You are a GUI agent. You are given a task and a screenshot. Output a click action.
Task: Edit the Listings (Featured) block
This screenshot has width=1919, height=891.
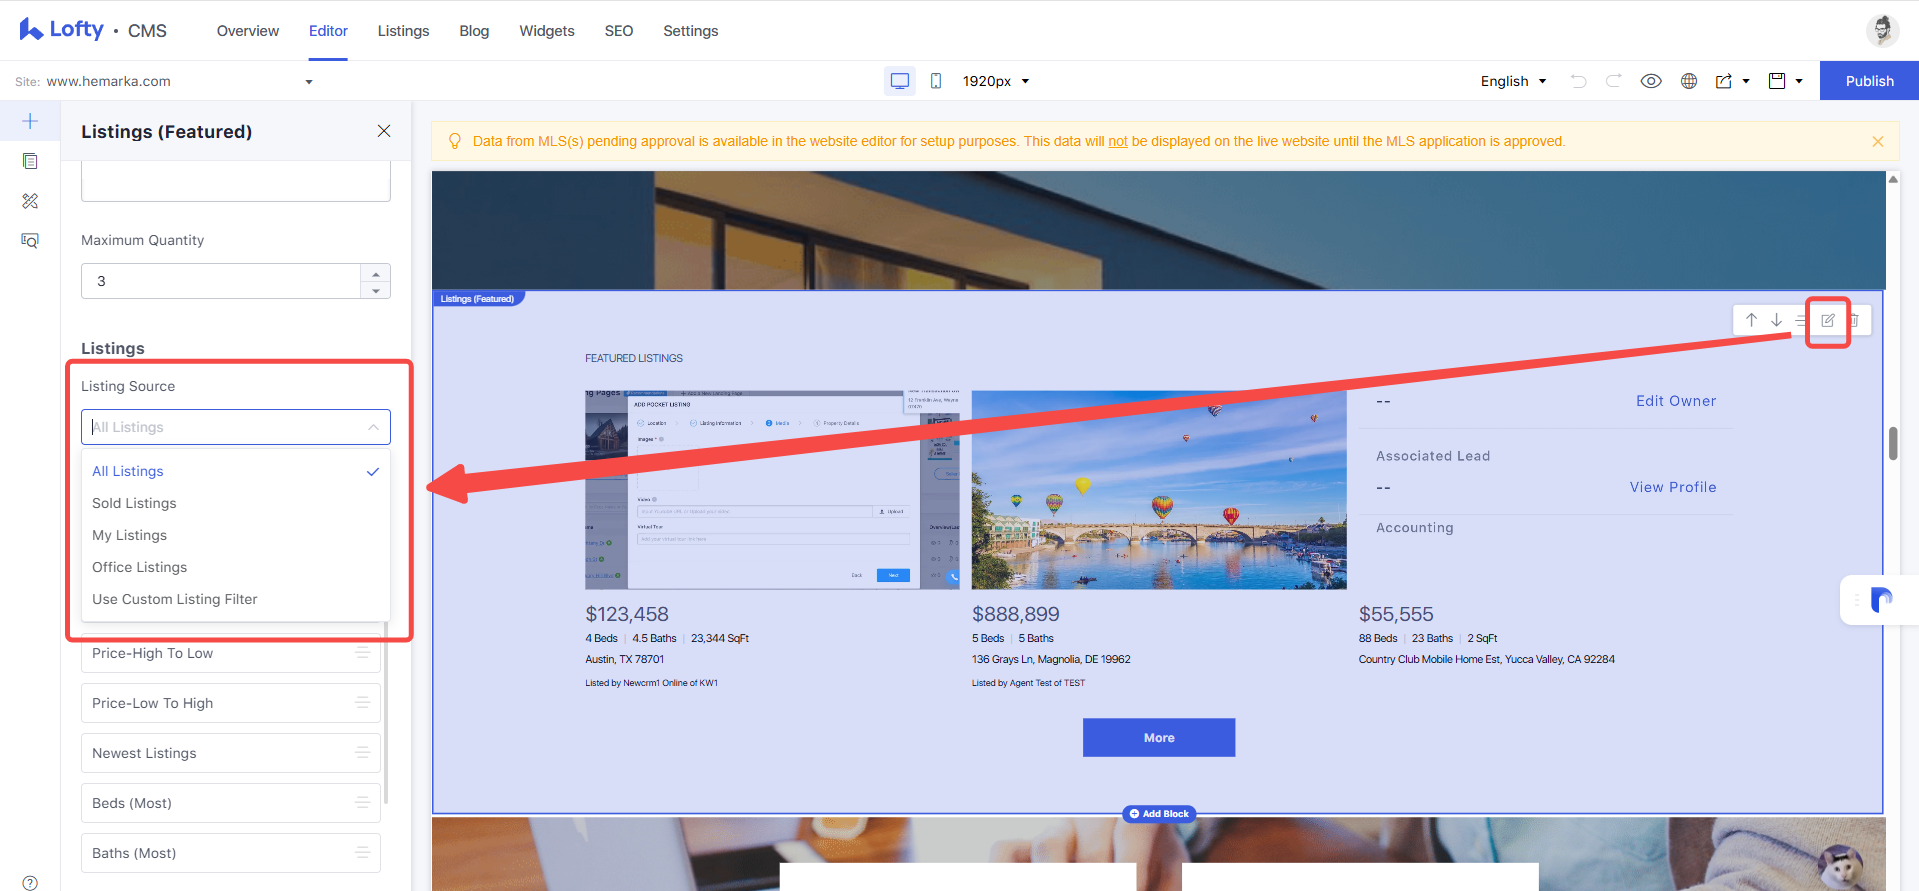pos(1828,320)
